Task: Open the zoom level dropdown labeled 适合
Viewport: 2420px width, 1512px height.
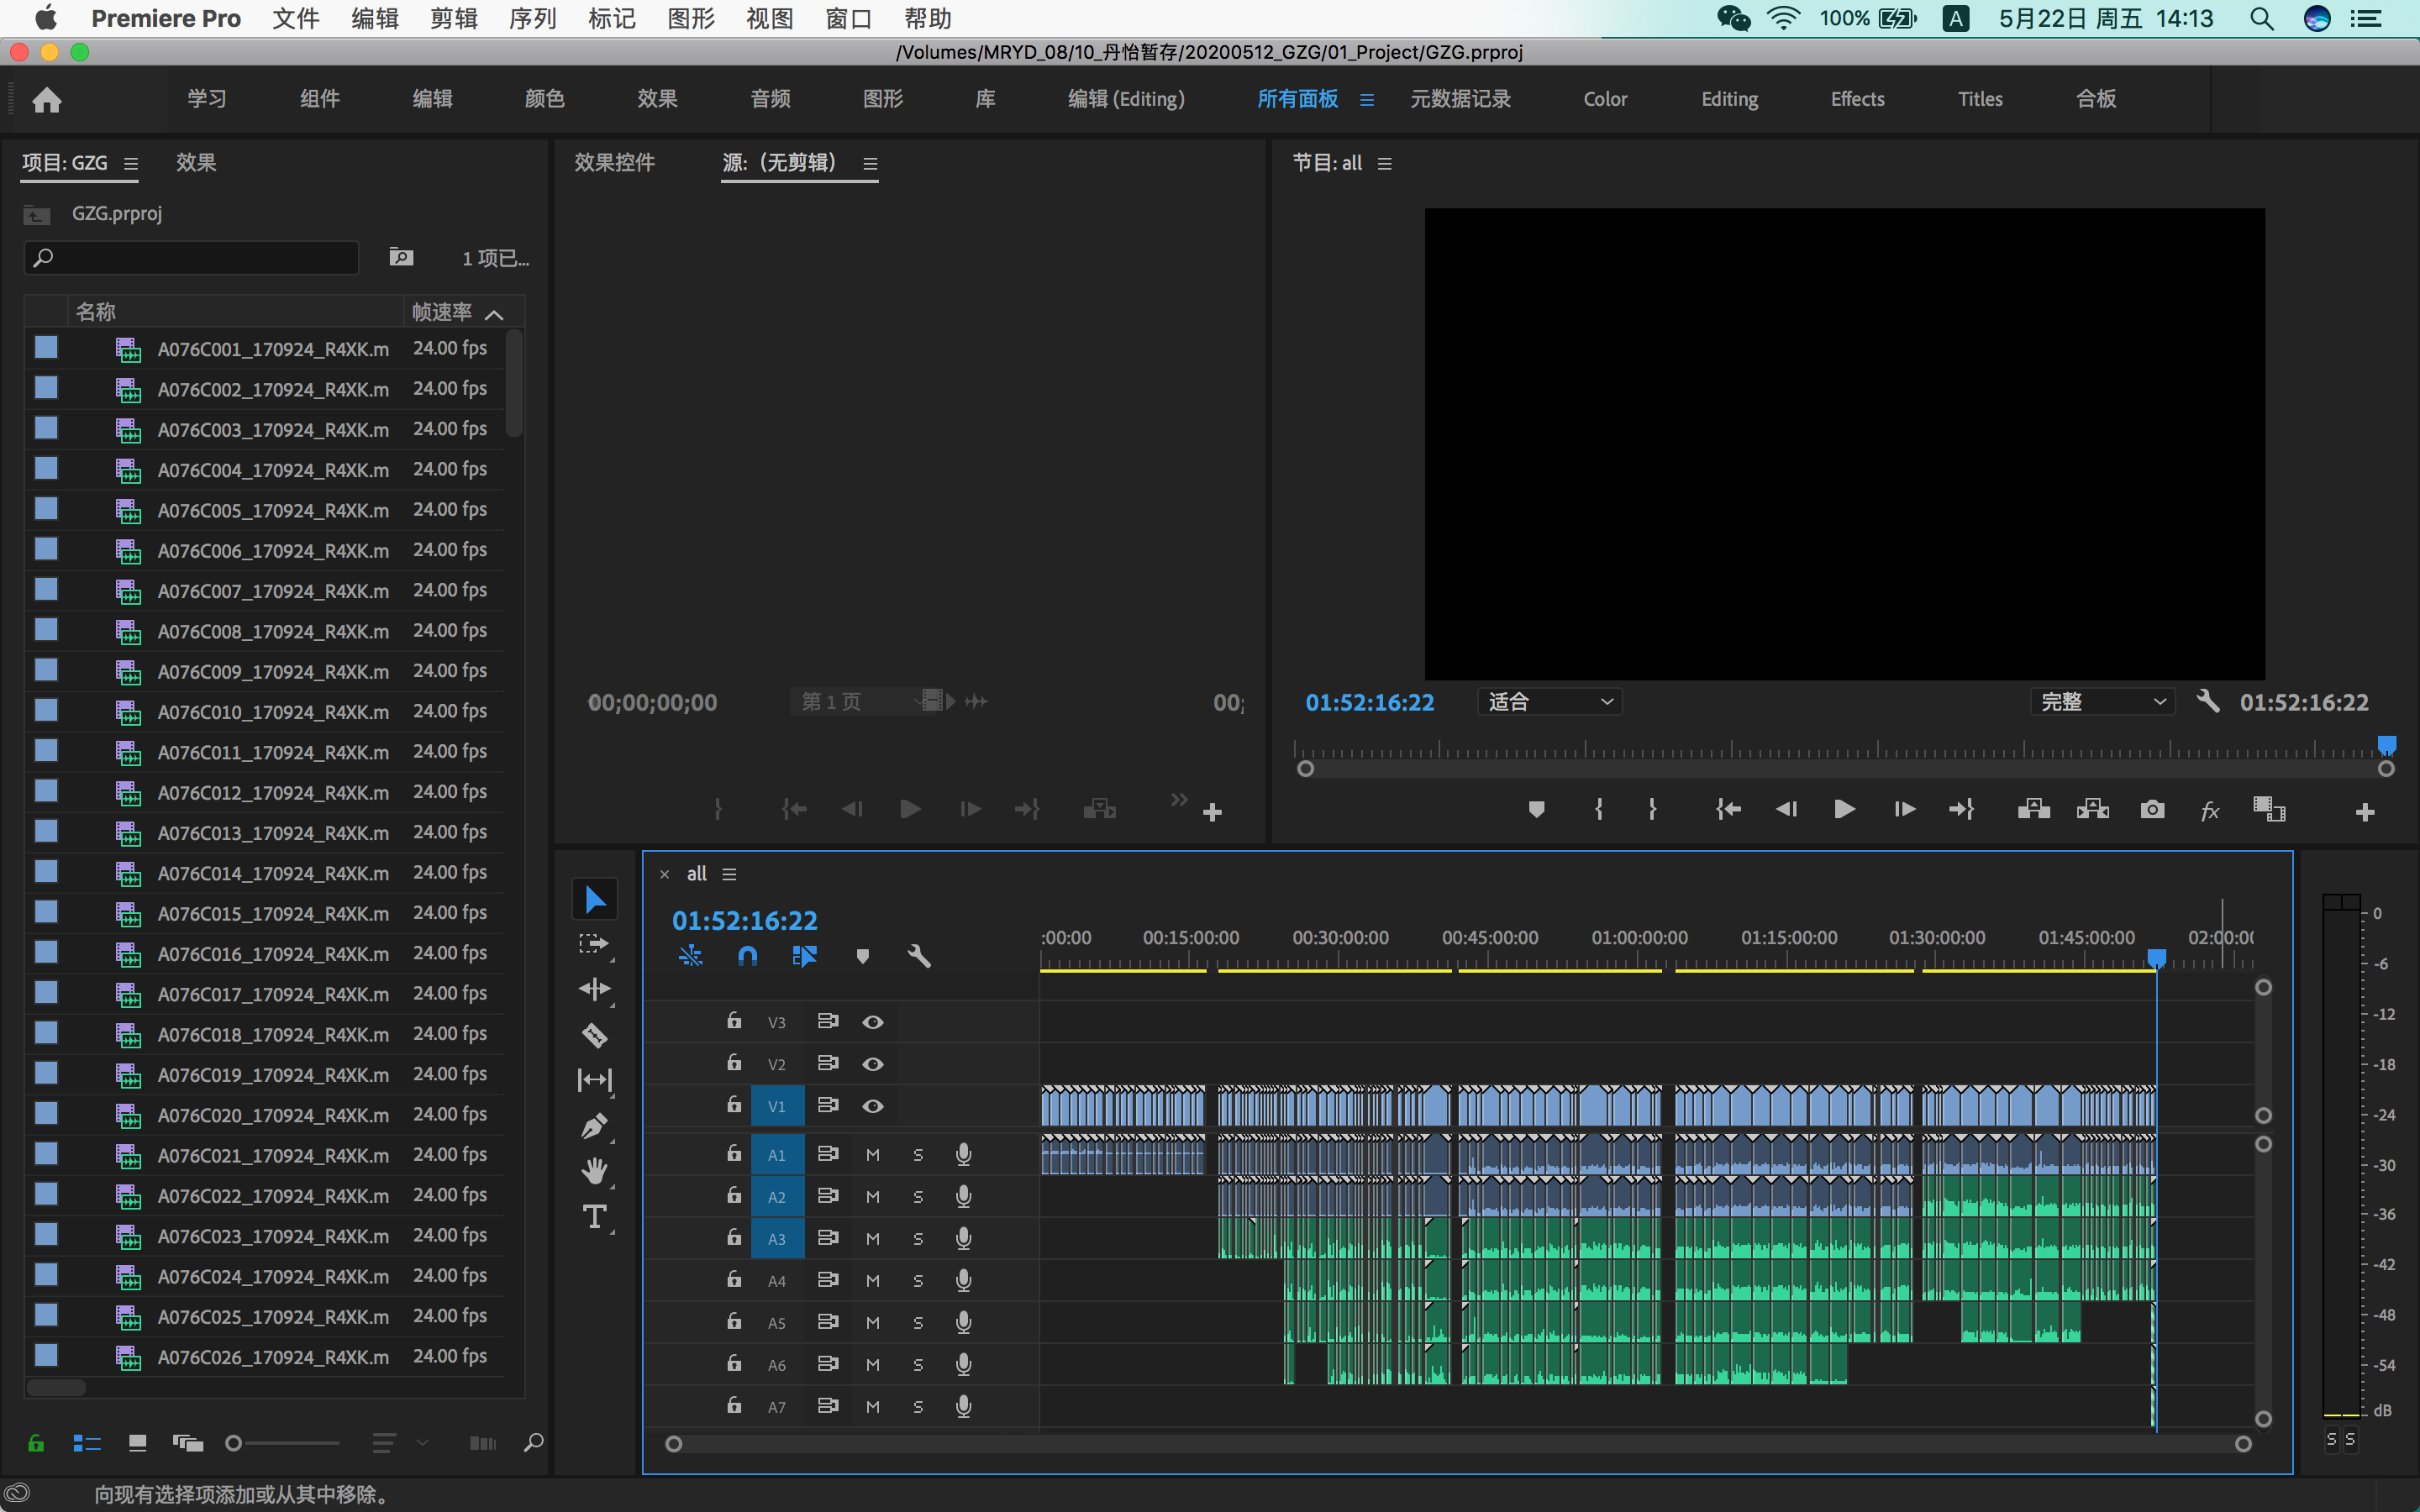Action: (x=1549, y=702)
